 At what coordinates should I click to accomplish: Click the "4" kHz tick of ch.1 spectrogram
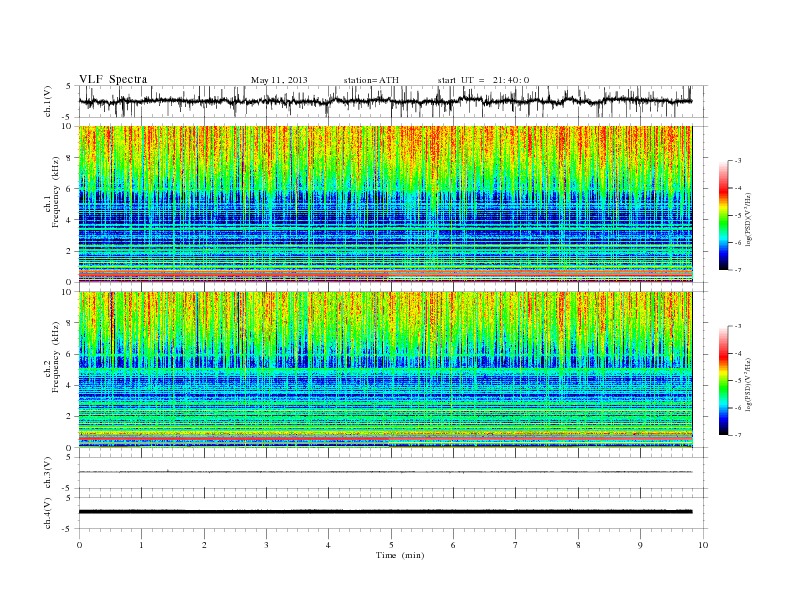[70, 220]
